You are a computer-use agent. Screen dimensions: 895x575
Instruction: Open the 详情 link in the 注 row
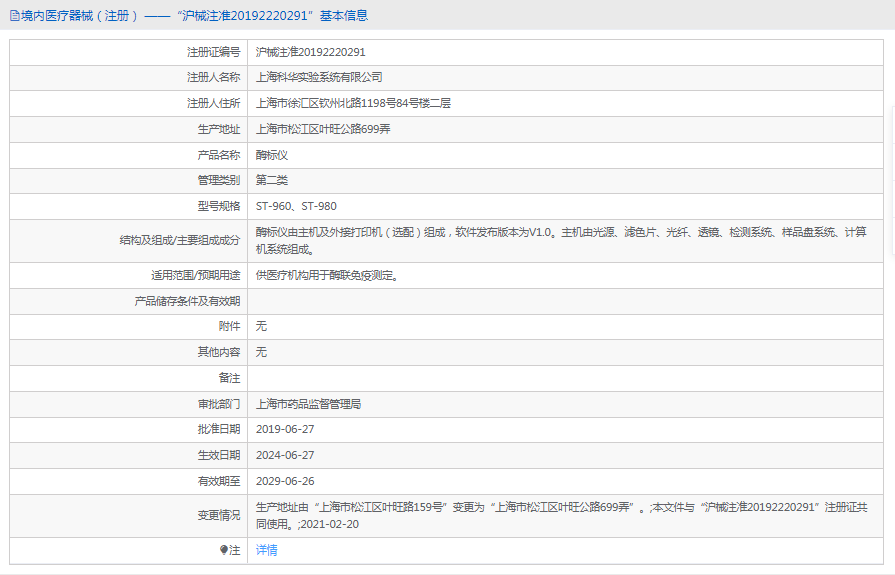[267, 550]
